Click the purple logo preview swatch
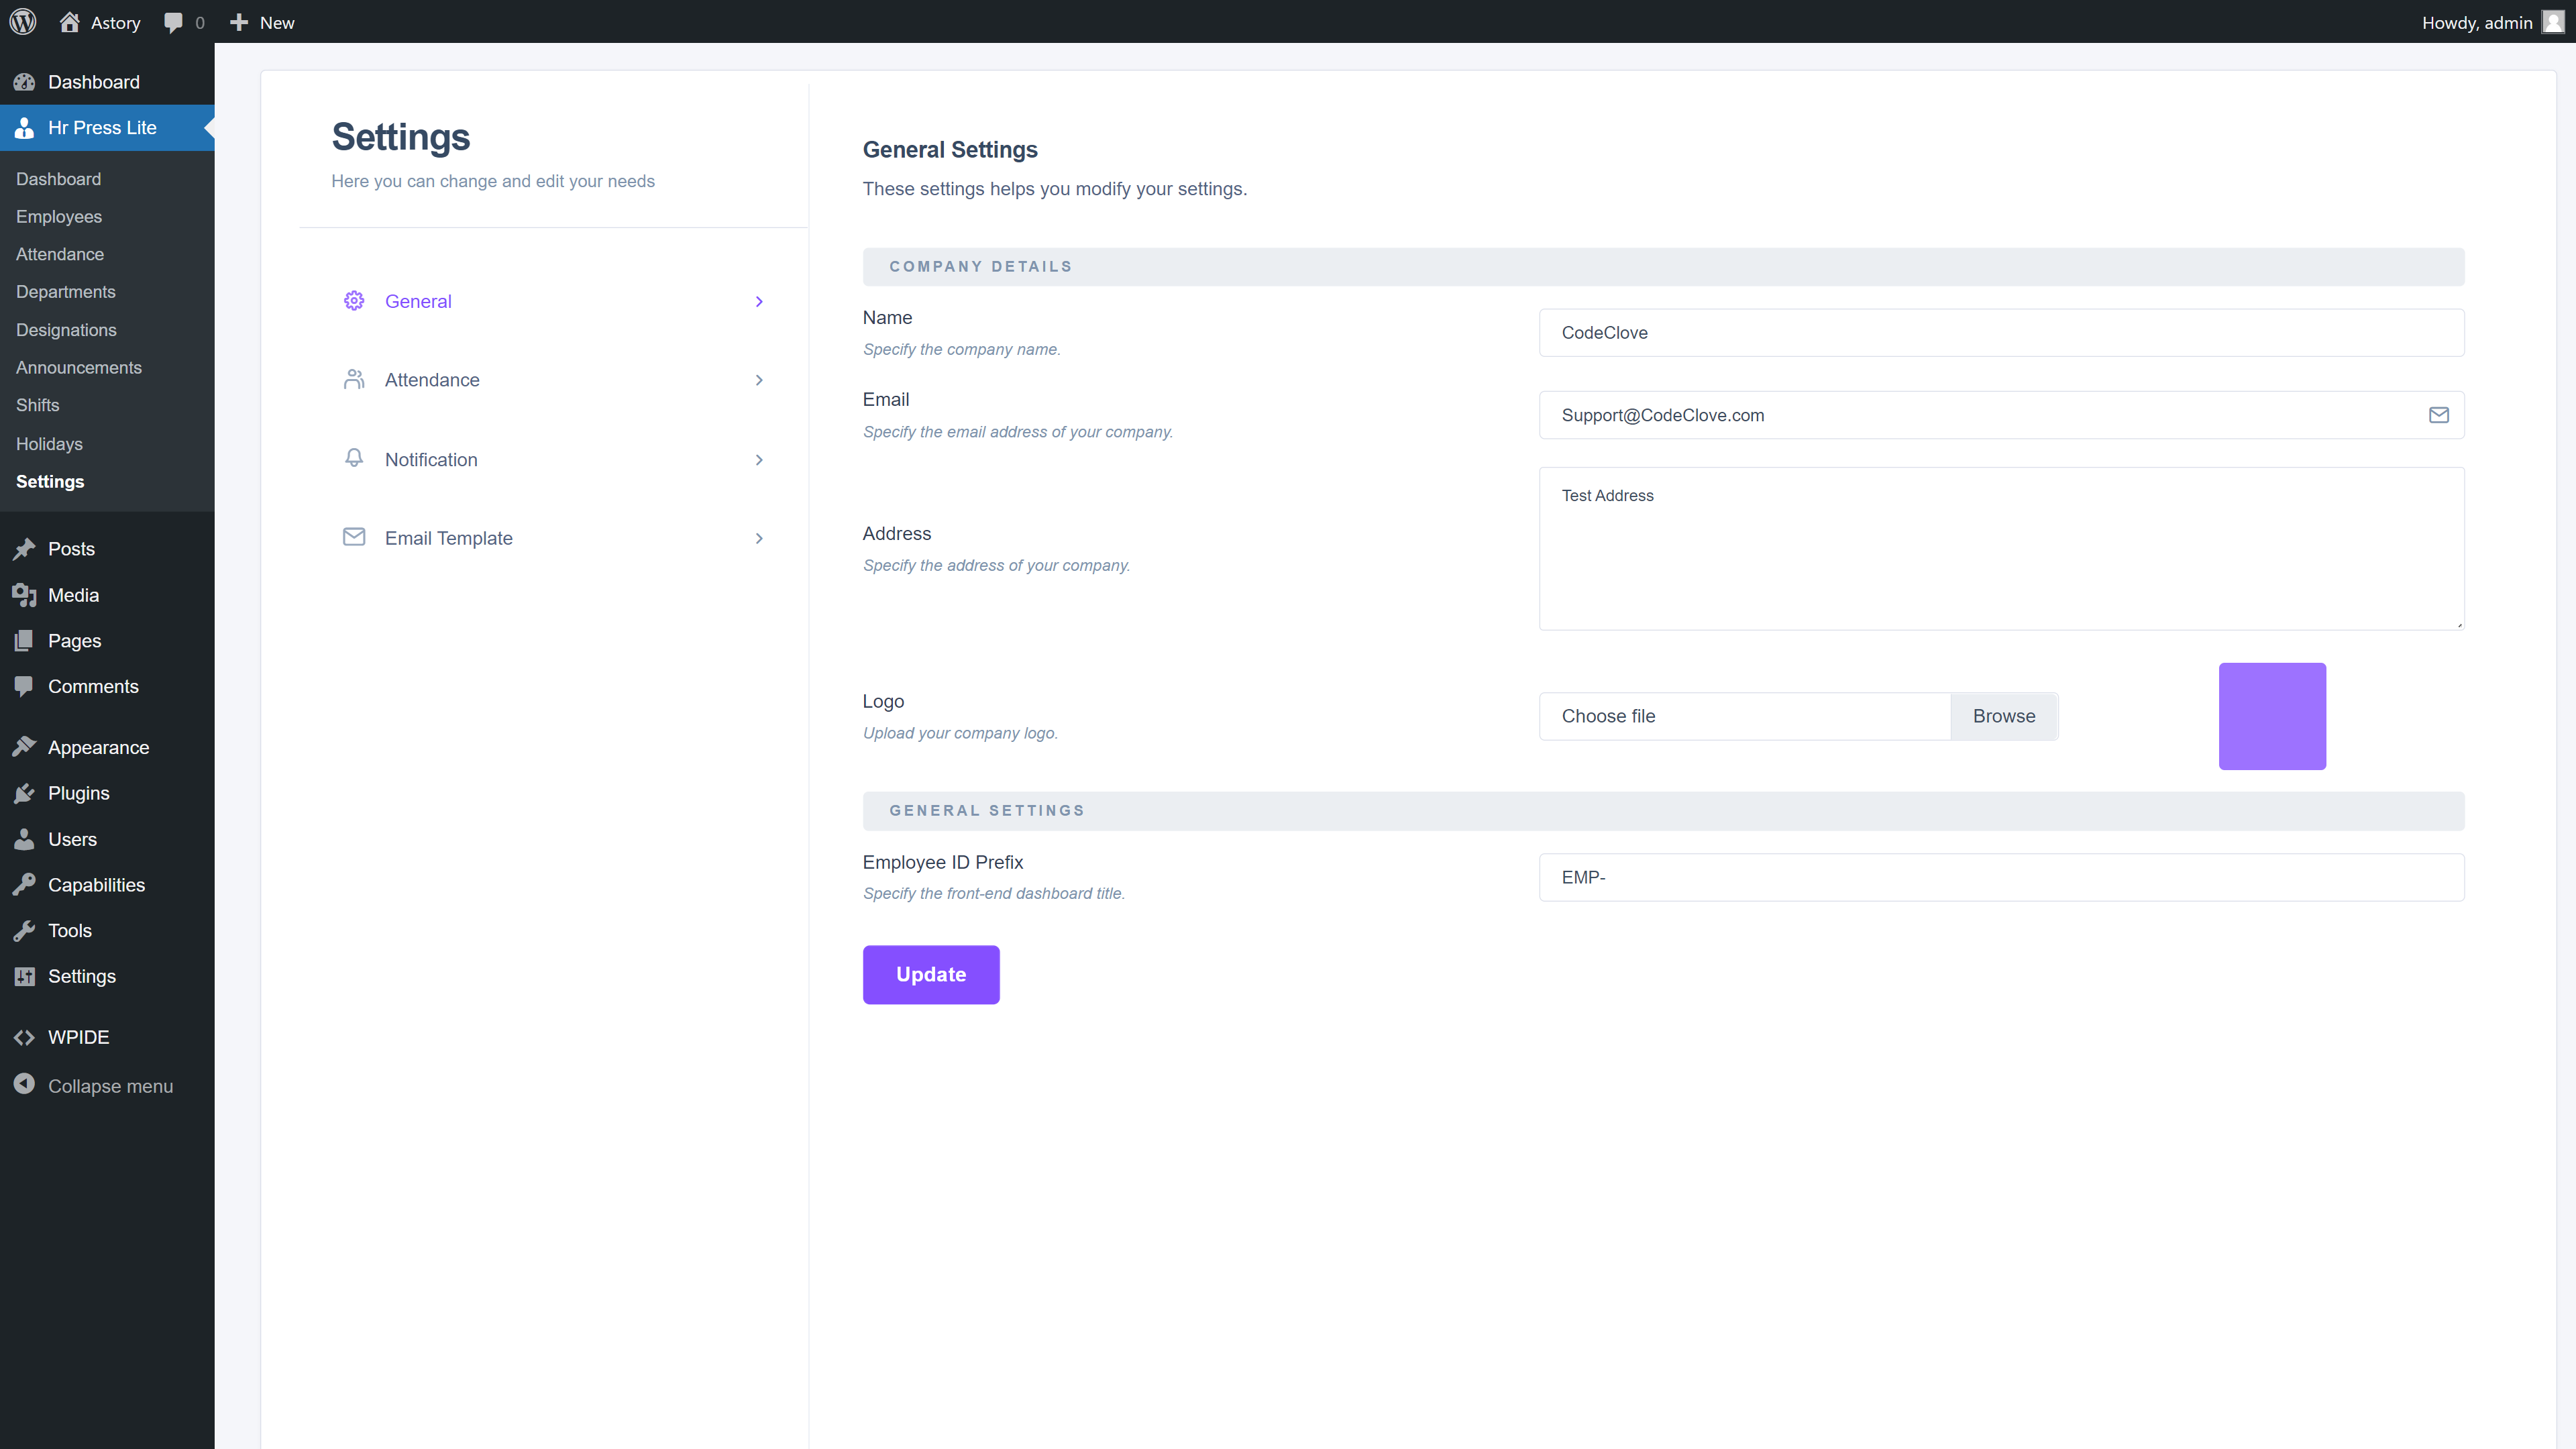This screenshot has height=1449, width=2576. 2272,716
